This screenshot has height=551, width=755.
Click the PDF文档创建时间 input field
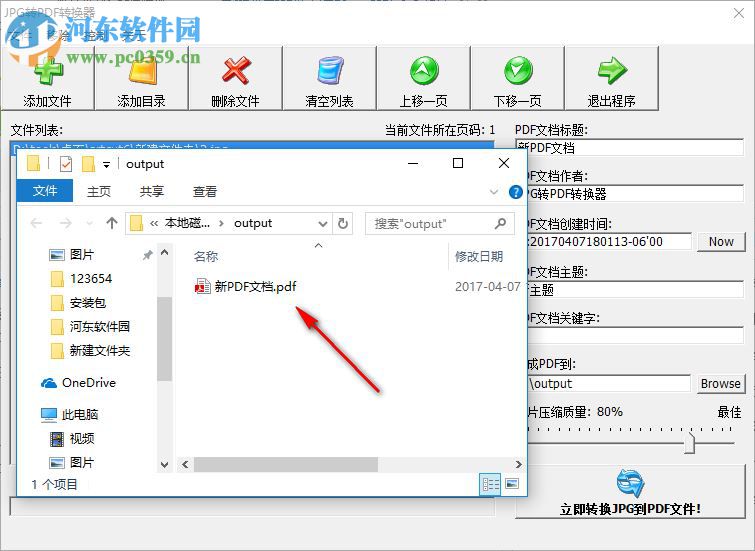[x=610, y=241]
